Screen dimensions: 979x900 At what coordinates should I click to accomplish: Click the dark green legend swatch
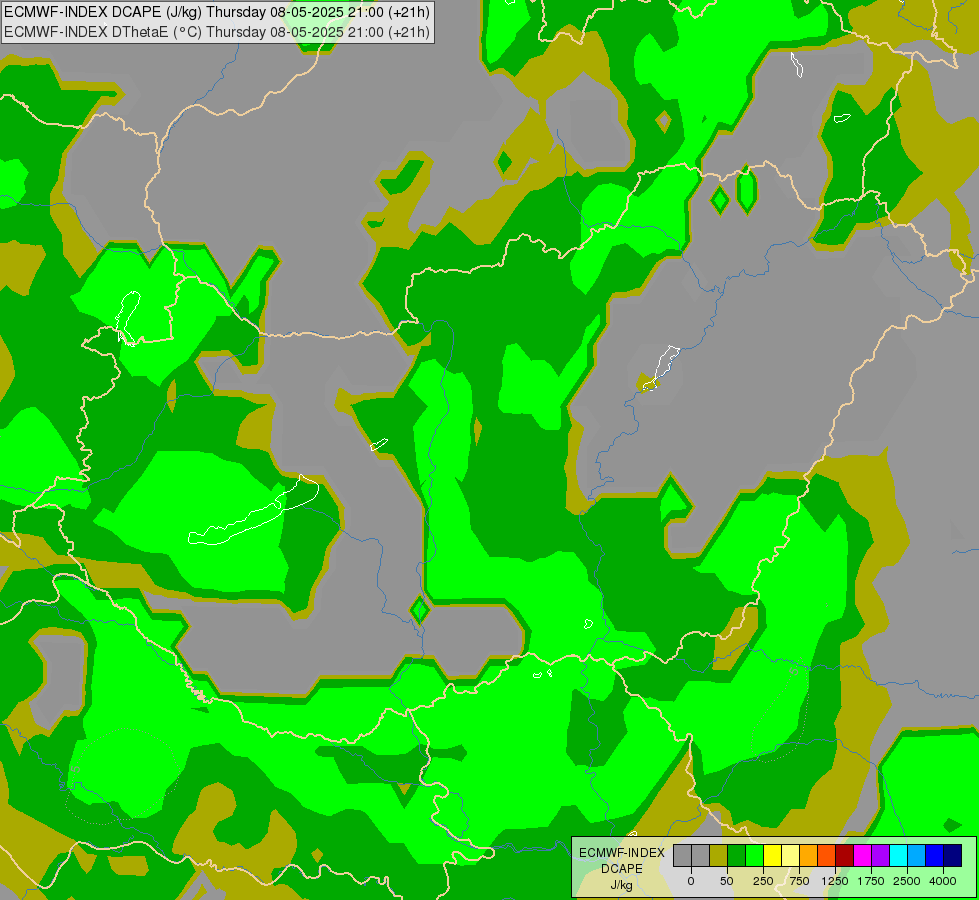737,855
